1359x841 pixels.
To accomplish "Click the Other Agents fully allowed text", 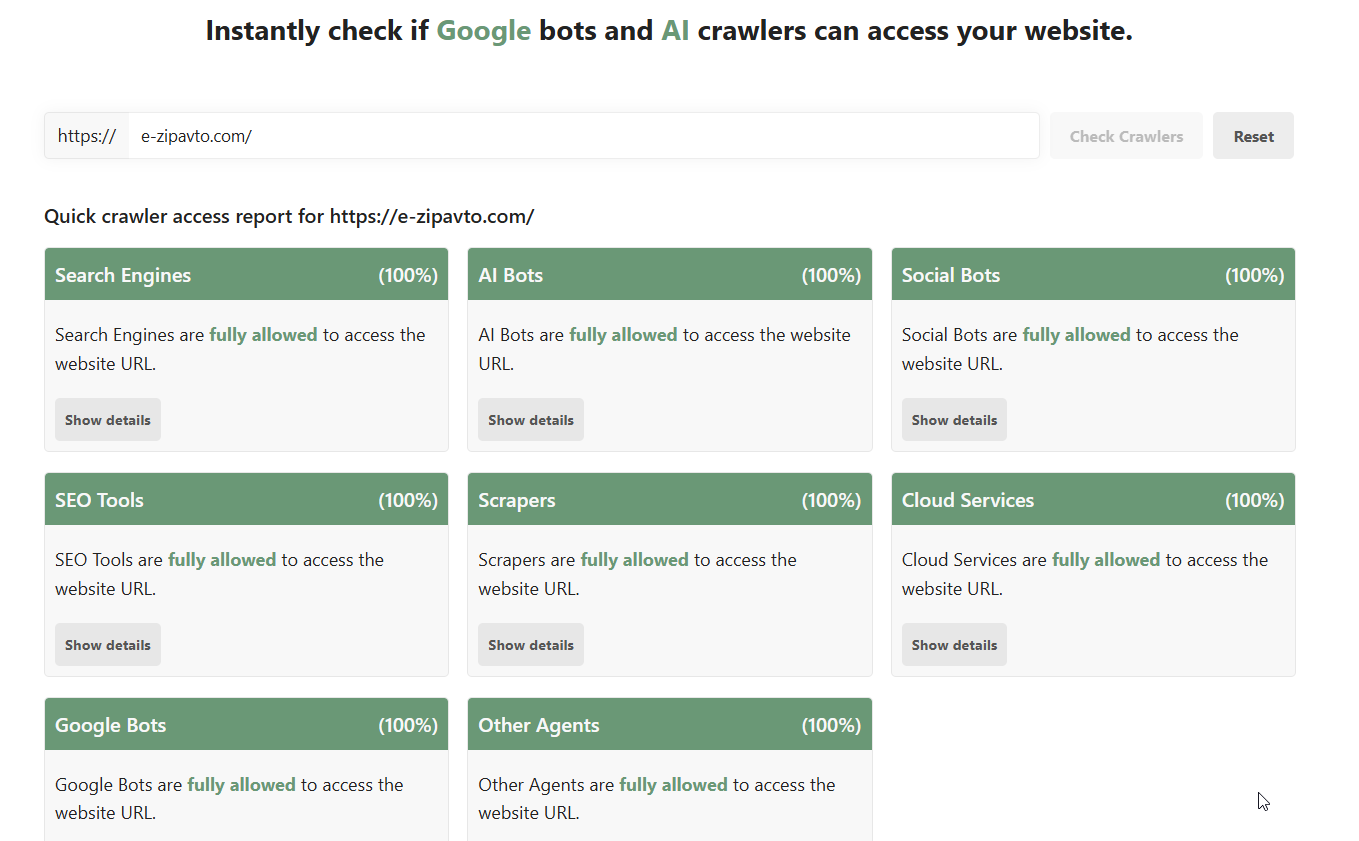I will coord(673,785).
